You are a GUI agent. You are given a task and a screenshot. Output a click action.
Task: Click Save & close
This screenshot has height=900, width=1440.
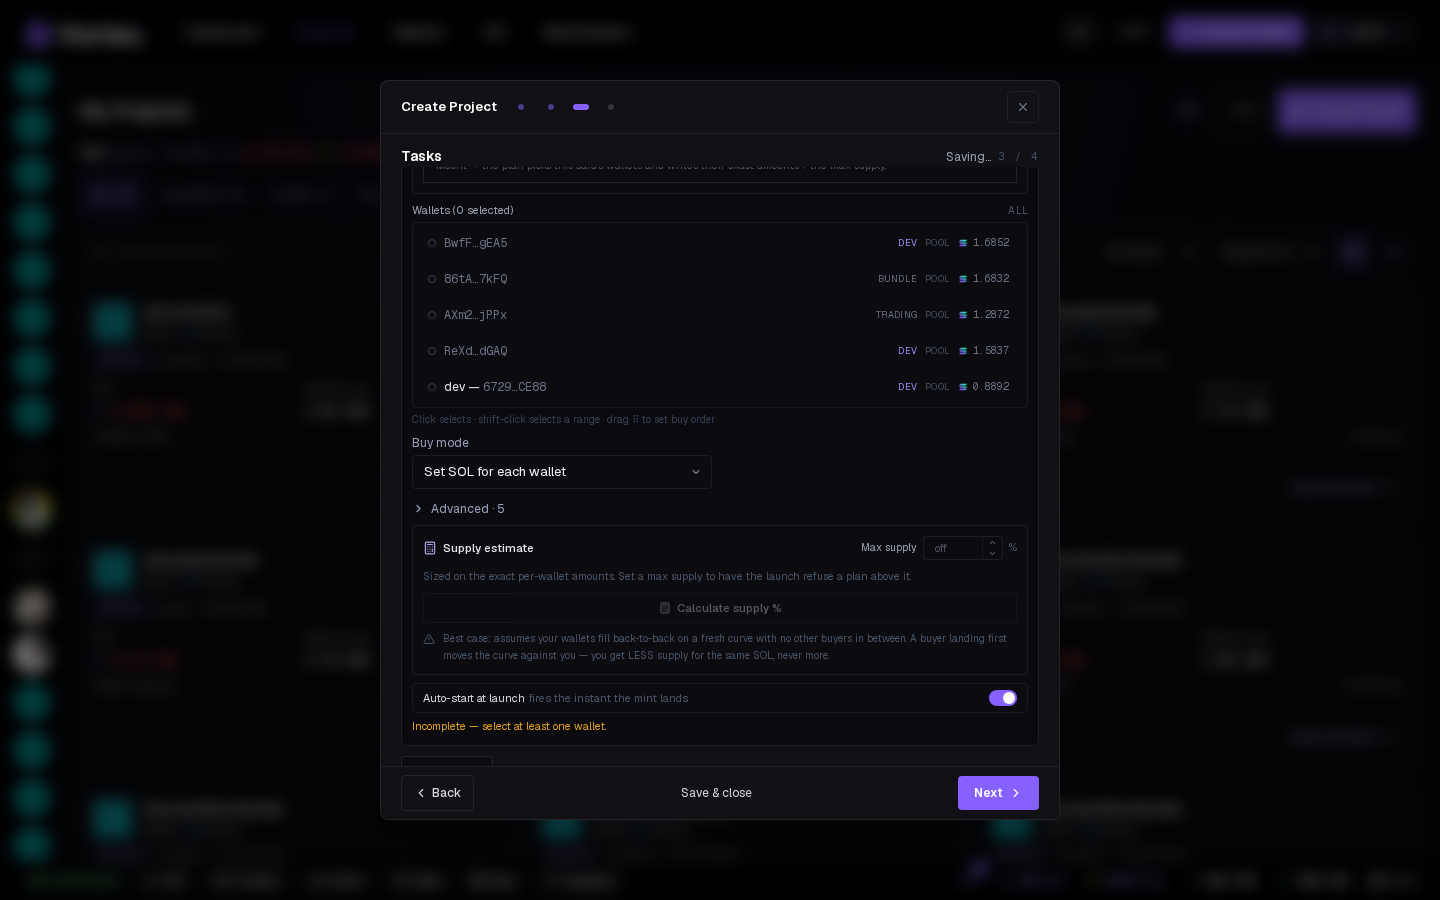tap(716, 793)
